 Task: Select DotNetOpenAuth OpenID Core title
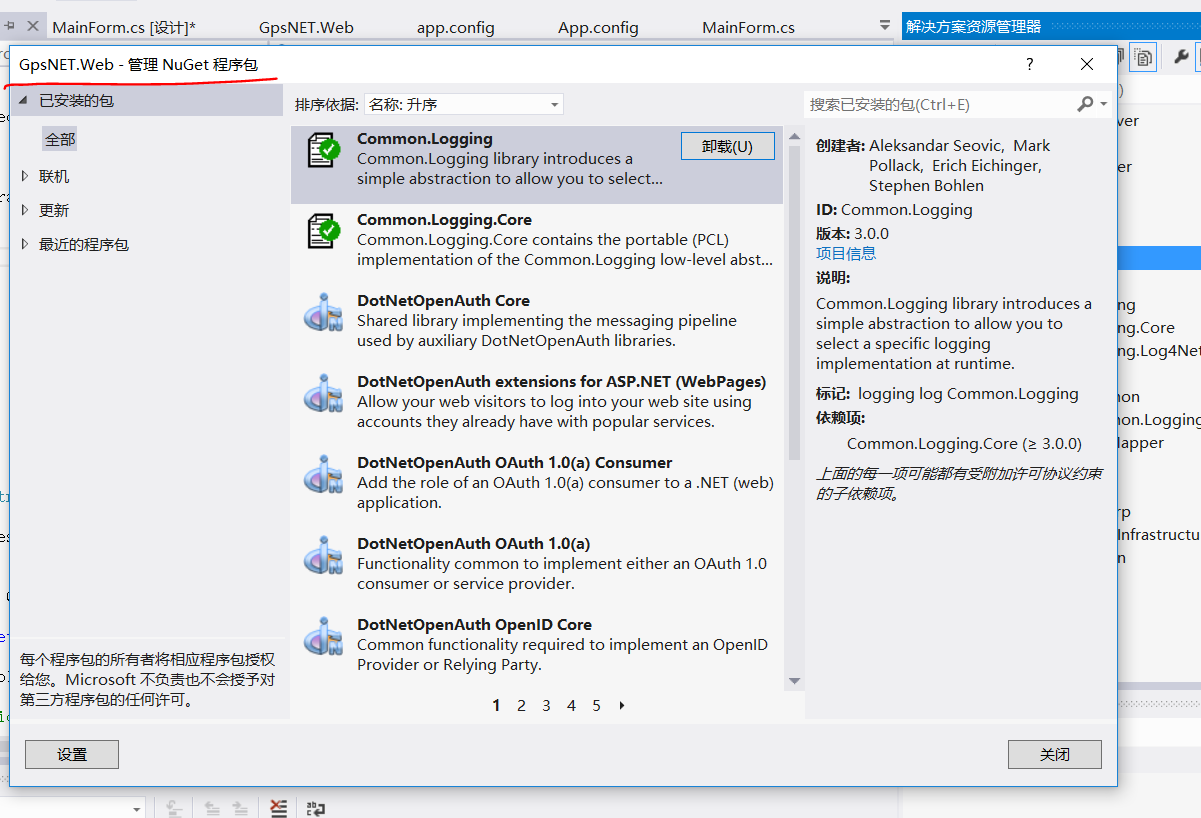coord(474,624)
